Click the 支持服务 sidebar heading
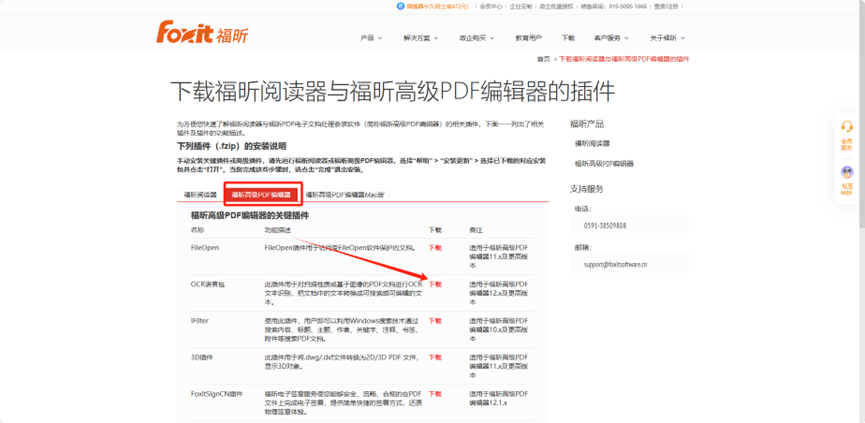Screen dimensions: 865x423 click(586, 189)
